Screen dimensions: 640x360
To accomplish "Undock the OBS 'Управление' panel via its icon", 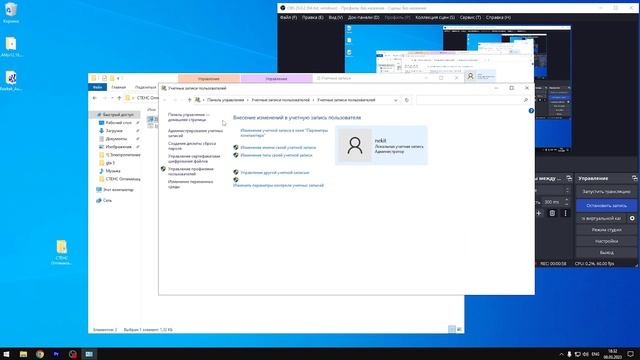I will coord(634,178).
